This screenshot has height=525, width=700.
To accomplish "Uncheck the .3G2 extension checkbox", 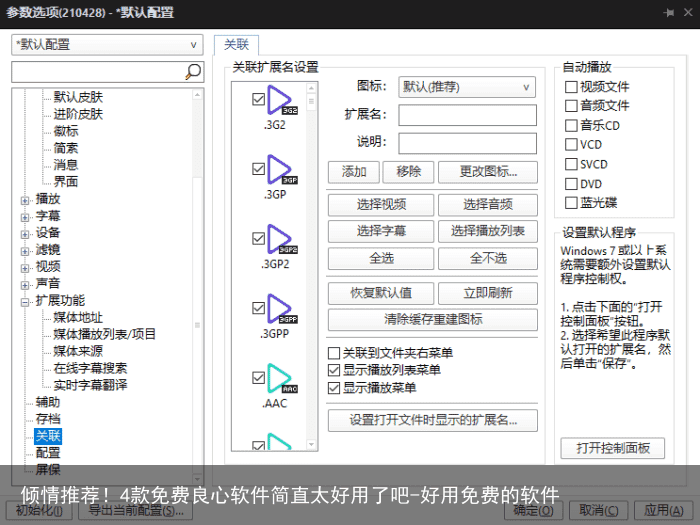I will pos(259,99).
